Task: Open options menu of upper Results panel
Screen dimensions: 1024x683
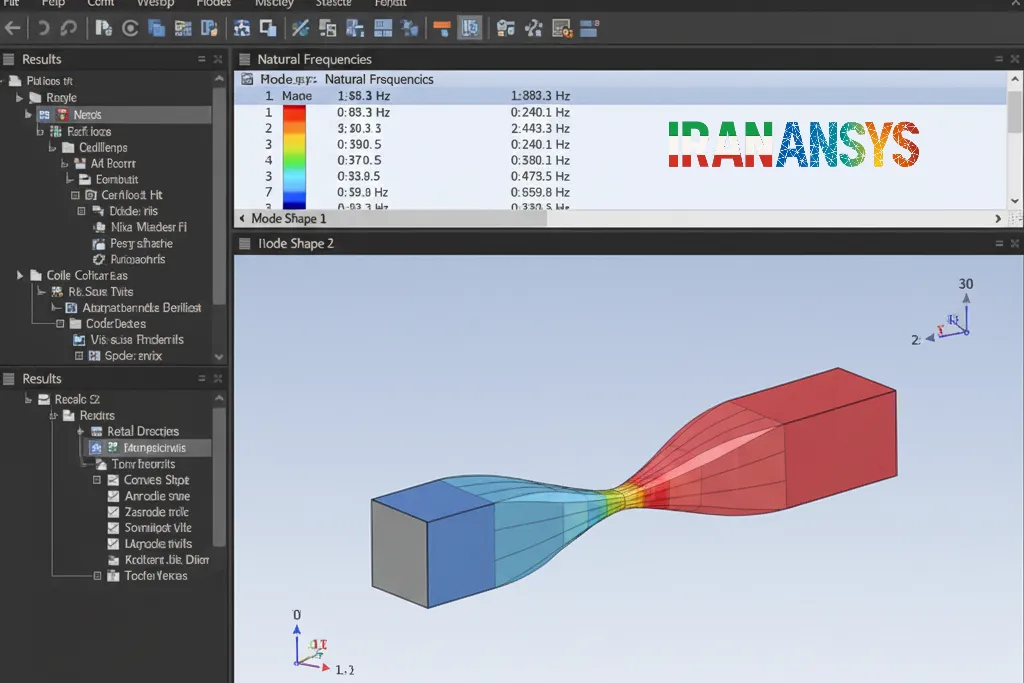Action: pos(202,59)
